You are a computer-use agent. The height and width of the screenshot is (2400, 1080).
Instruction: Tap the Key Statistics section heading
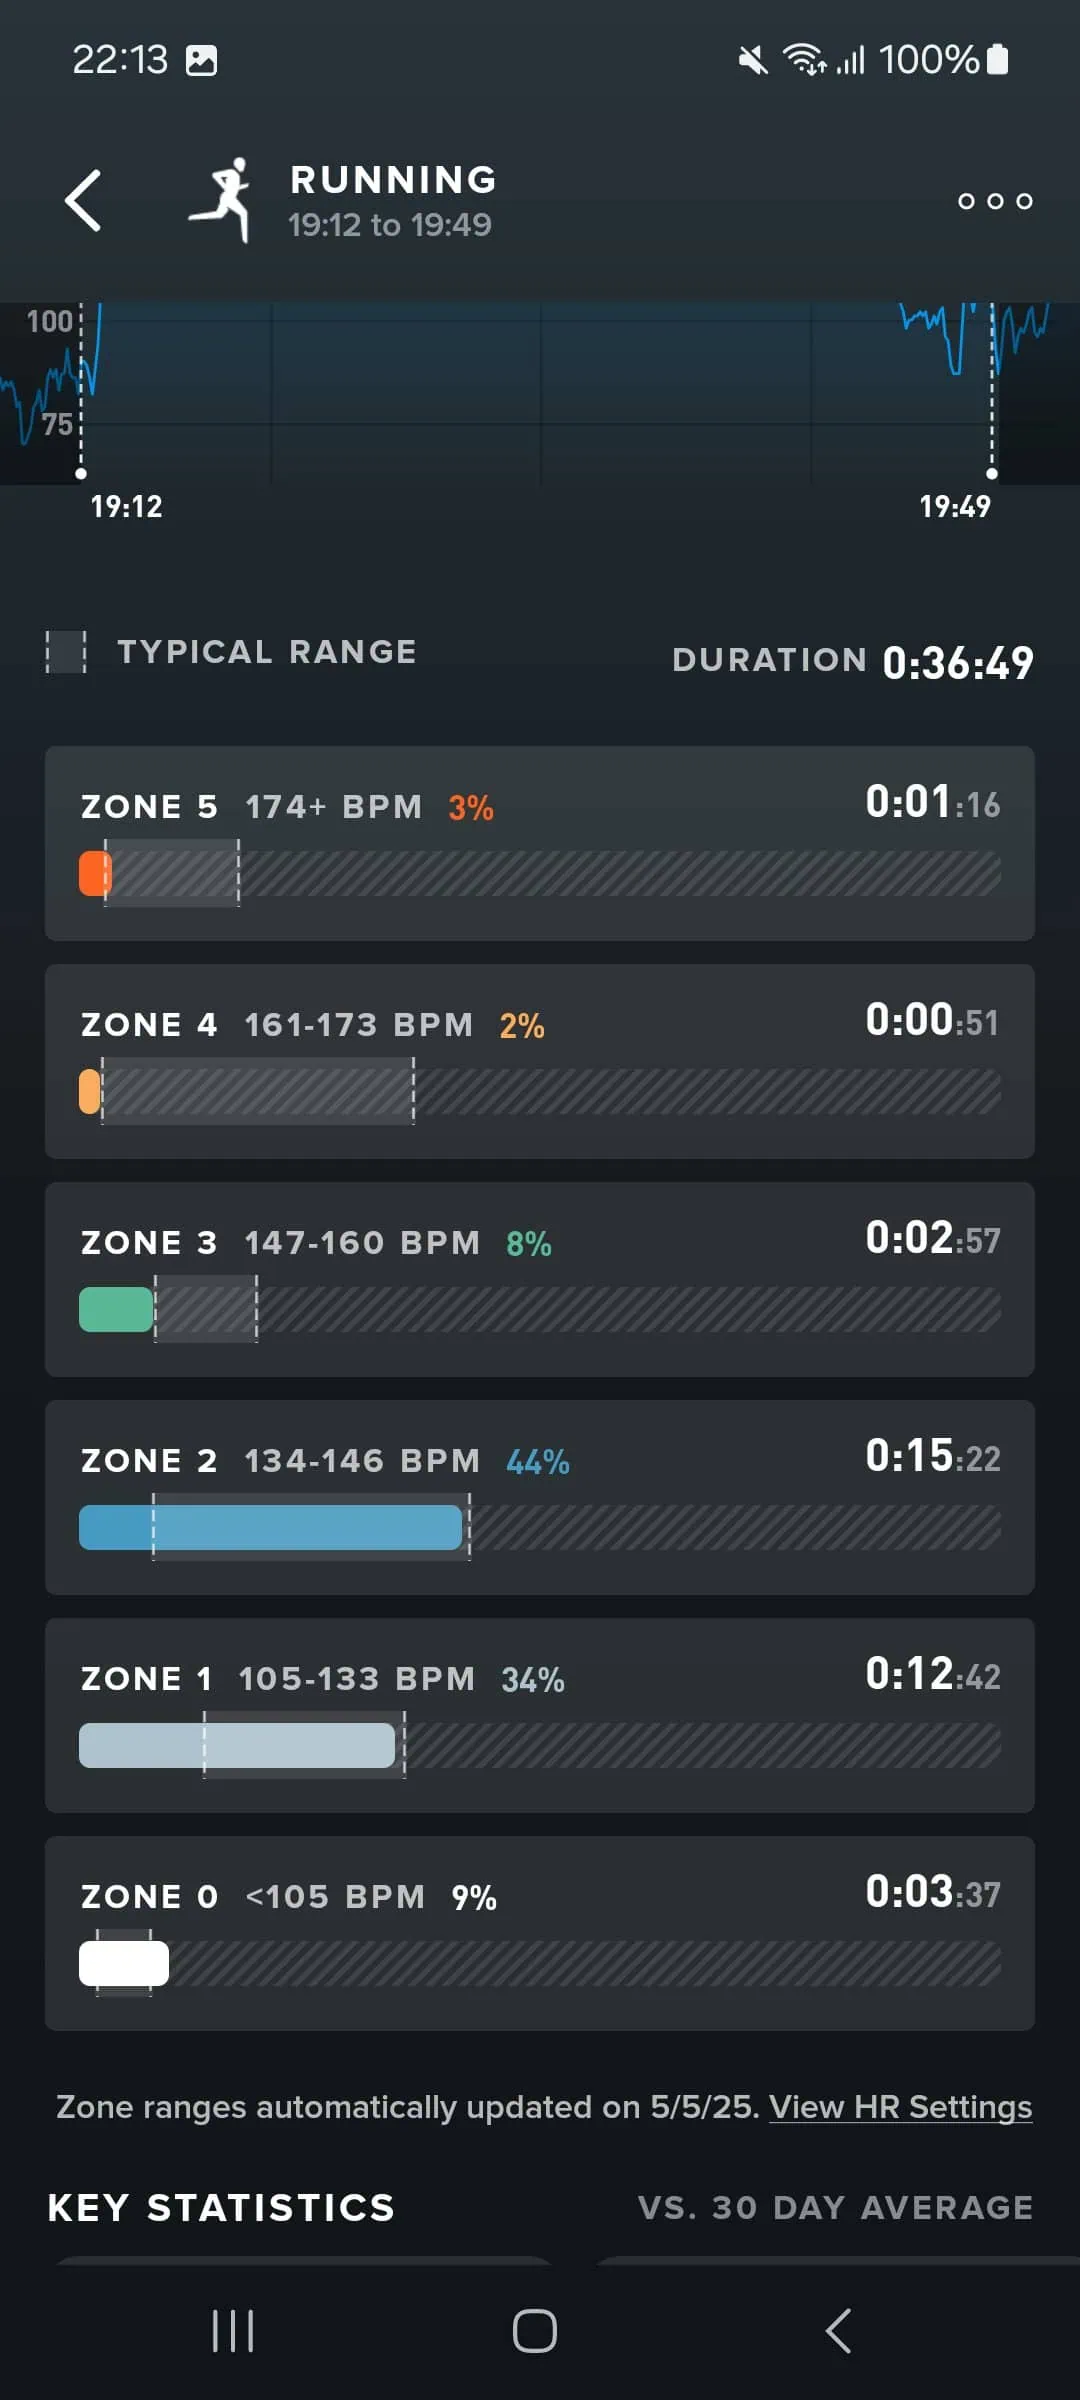221,2208
